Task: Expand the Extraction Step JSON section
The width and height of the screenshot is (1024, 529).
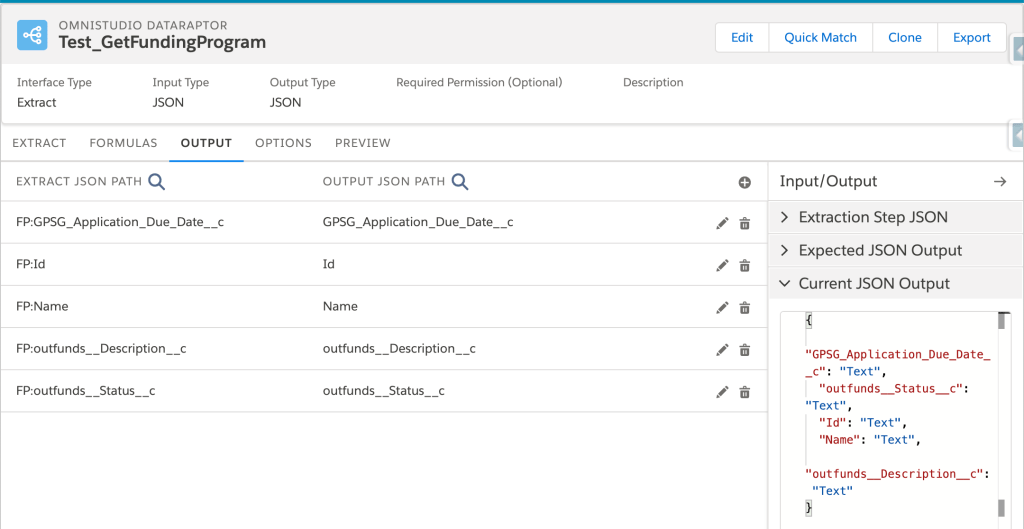Action: [x=873, y=217]
